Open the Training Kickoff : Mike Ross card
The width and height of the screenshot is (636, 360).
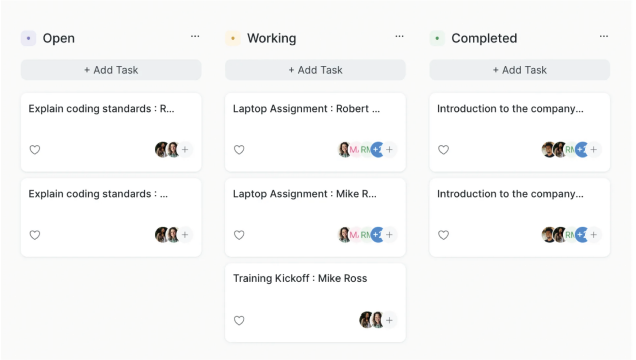click(316, 302)
